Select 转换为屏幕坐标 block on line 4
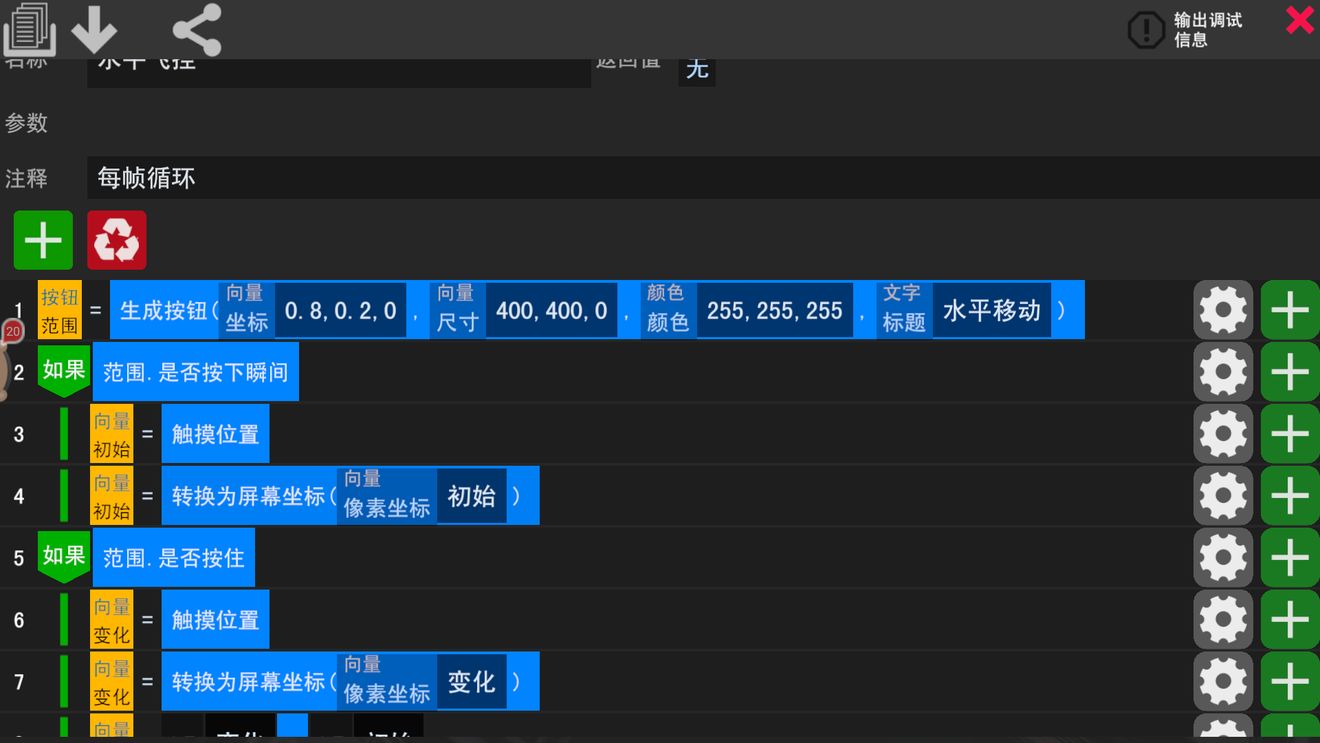 tap(249, 496)
